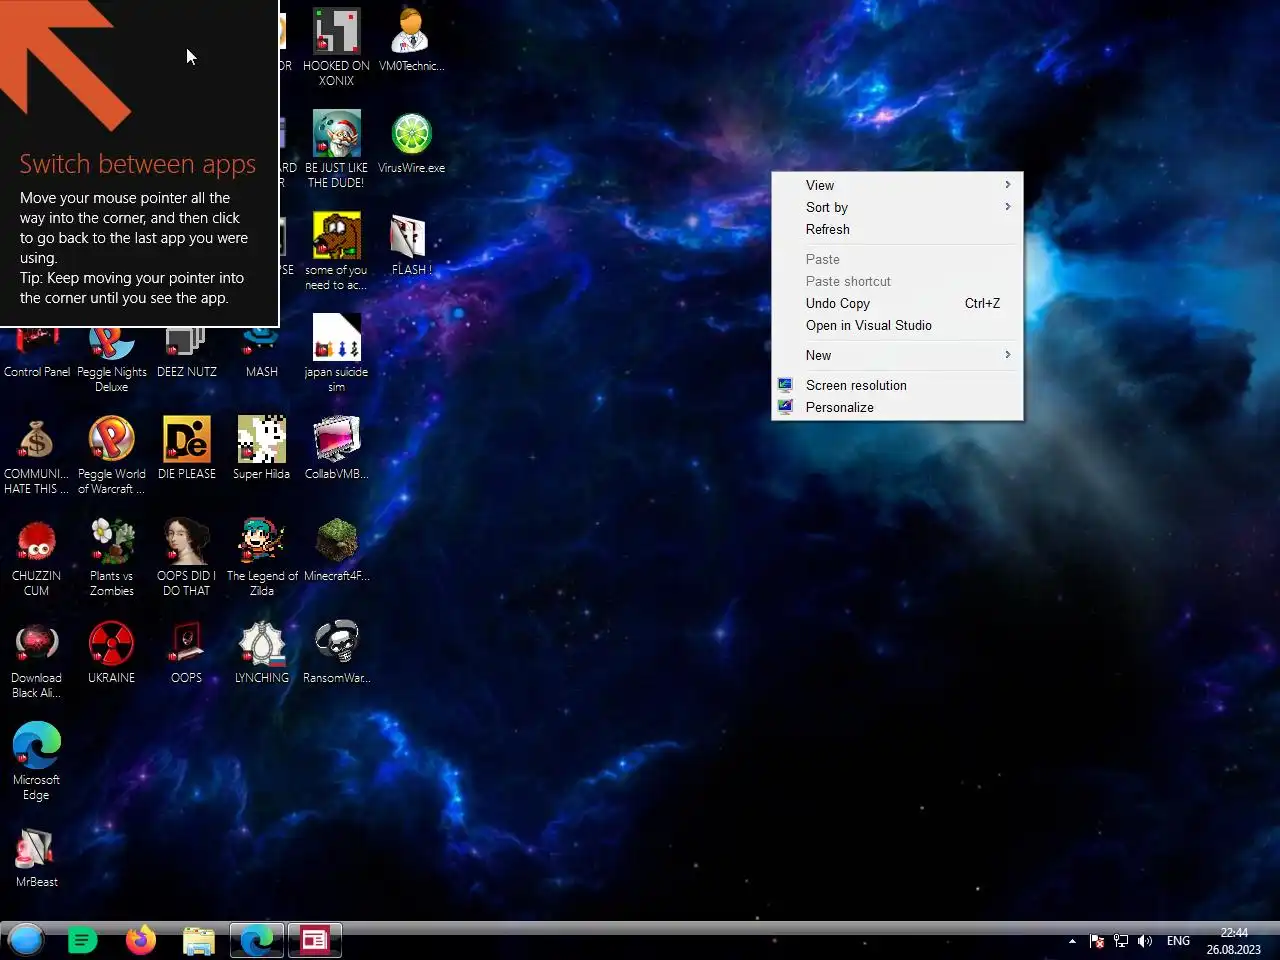Select the OOPS DID I DO THAT icon
Screen dimensions: 1280x960
pos(187,557)
